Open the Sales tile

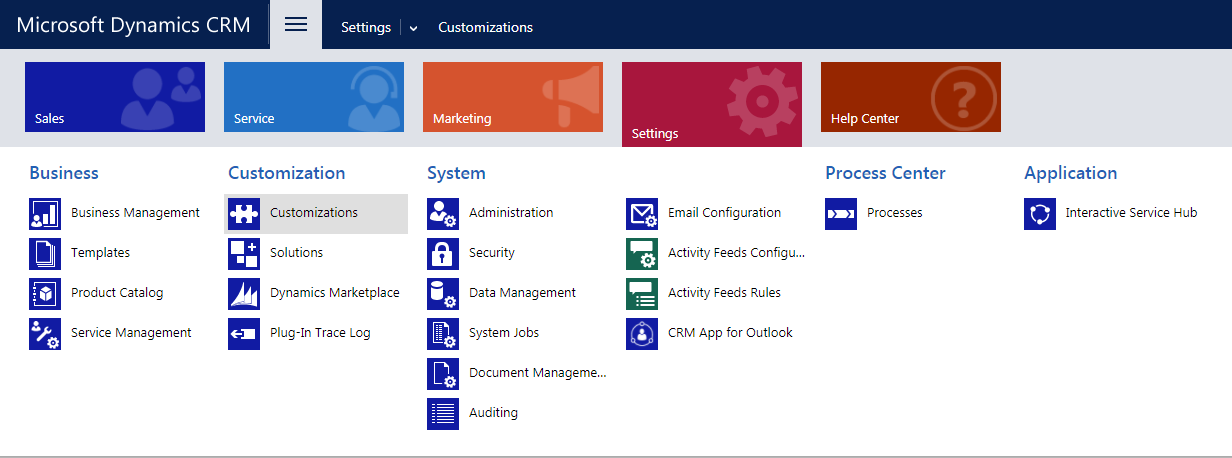pyautogui.click(x=115, y=97)
